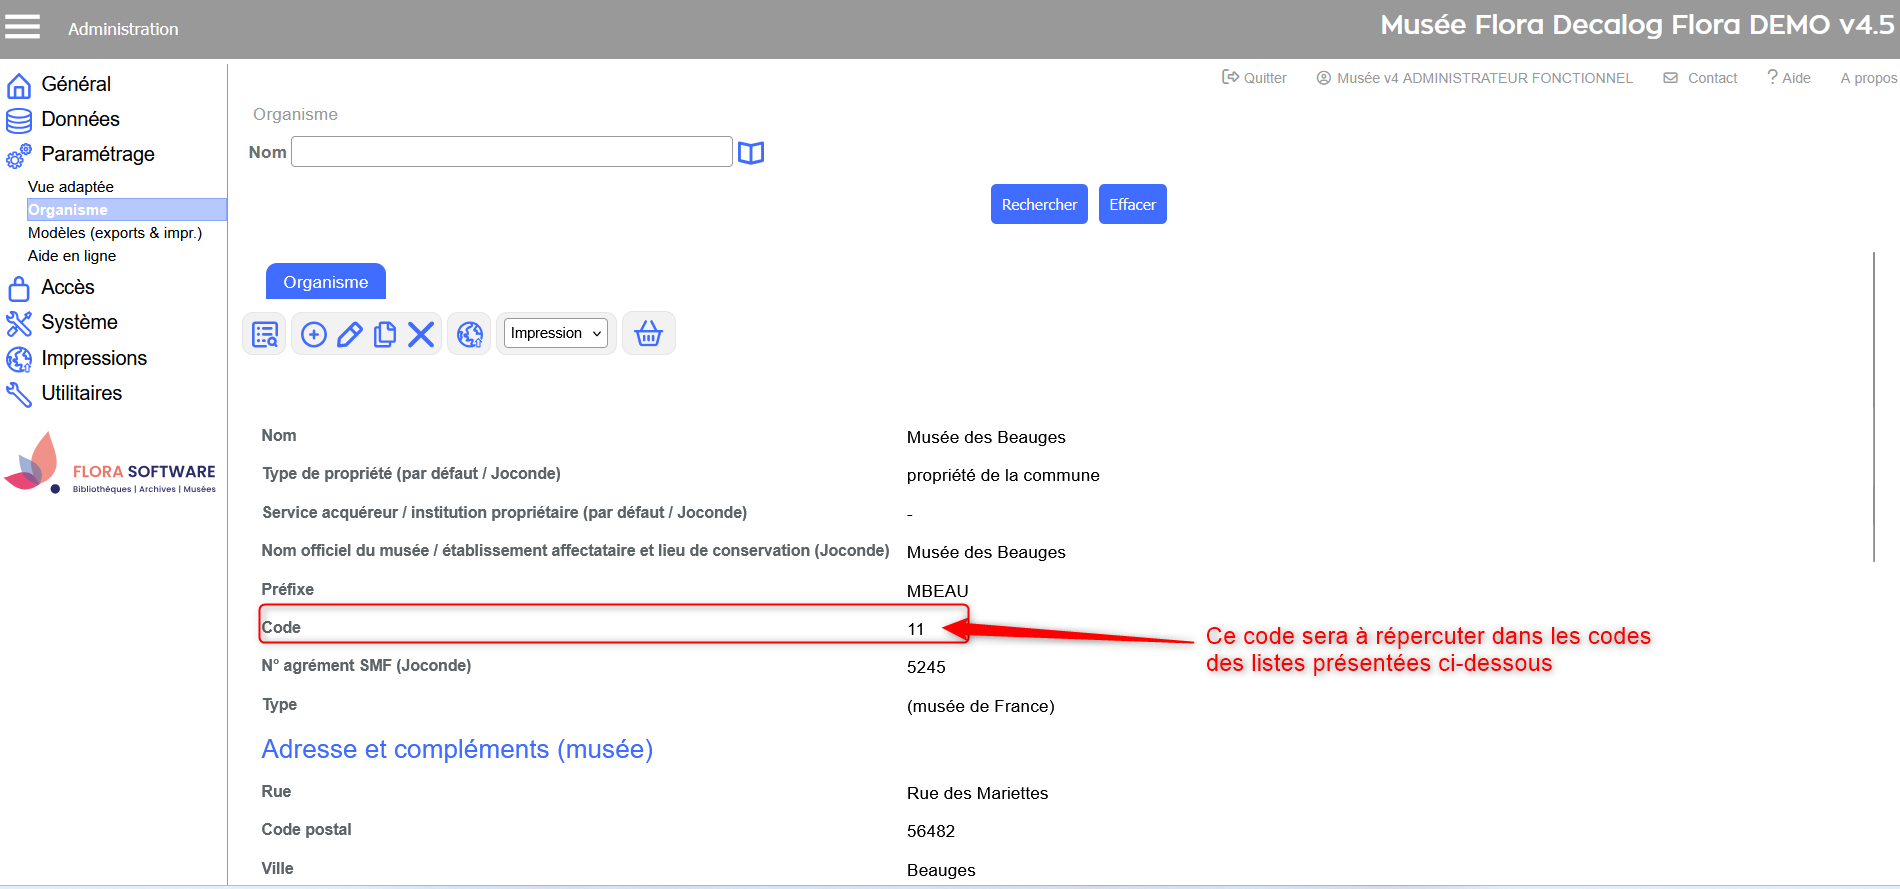Select the Organisme tab
This screenshot has width=1900, height=889.
326,282
